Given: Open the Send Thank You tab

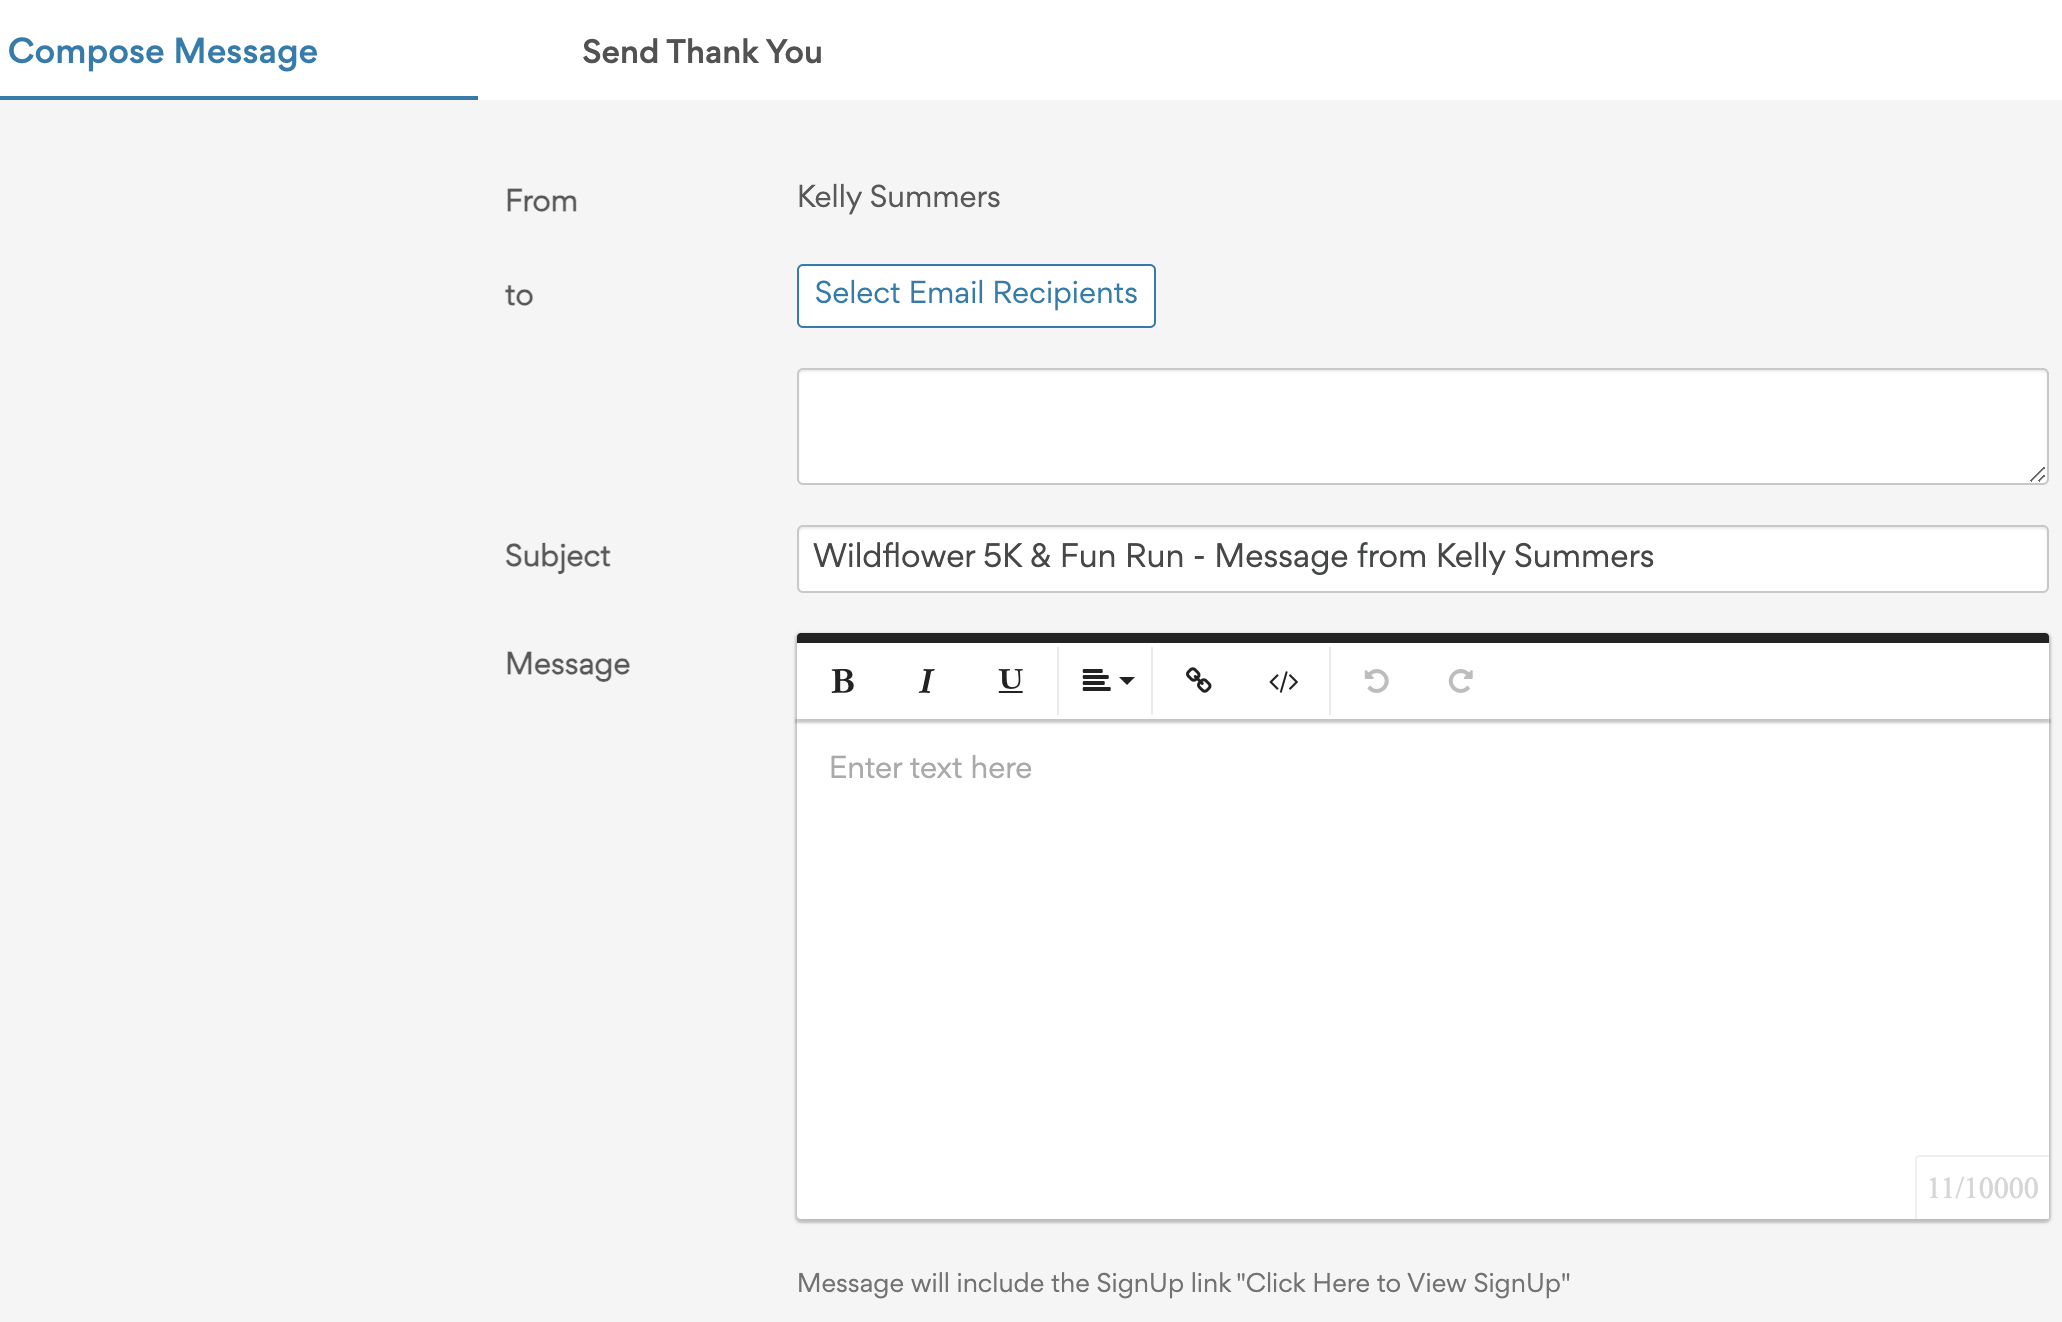Looking at the screenshot, I should tap(702, 52).
